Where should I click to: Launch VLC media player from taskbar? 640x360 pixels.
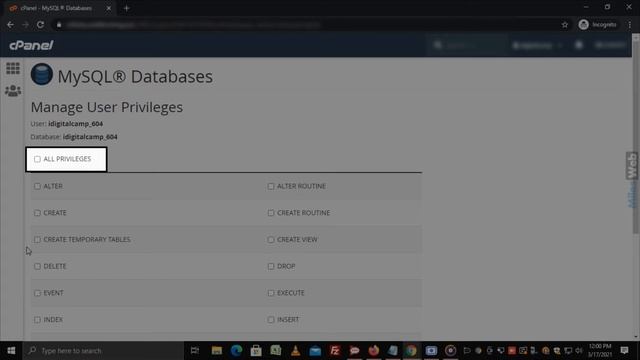pyautogui.click(x=296, y=351)
